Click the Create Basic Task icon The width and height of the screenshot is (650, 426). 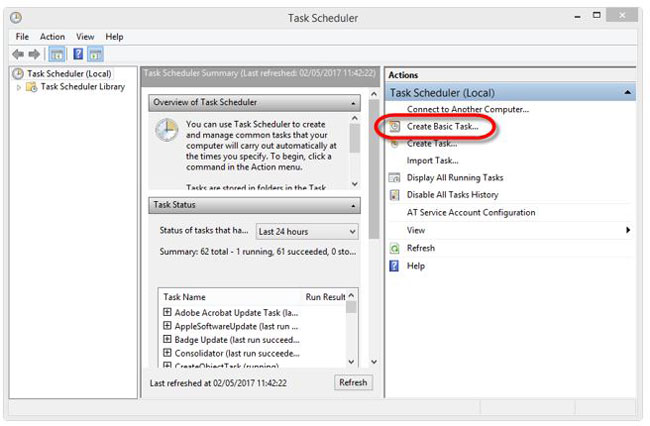(x=395, y=127)
